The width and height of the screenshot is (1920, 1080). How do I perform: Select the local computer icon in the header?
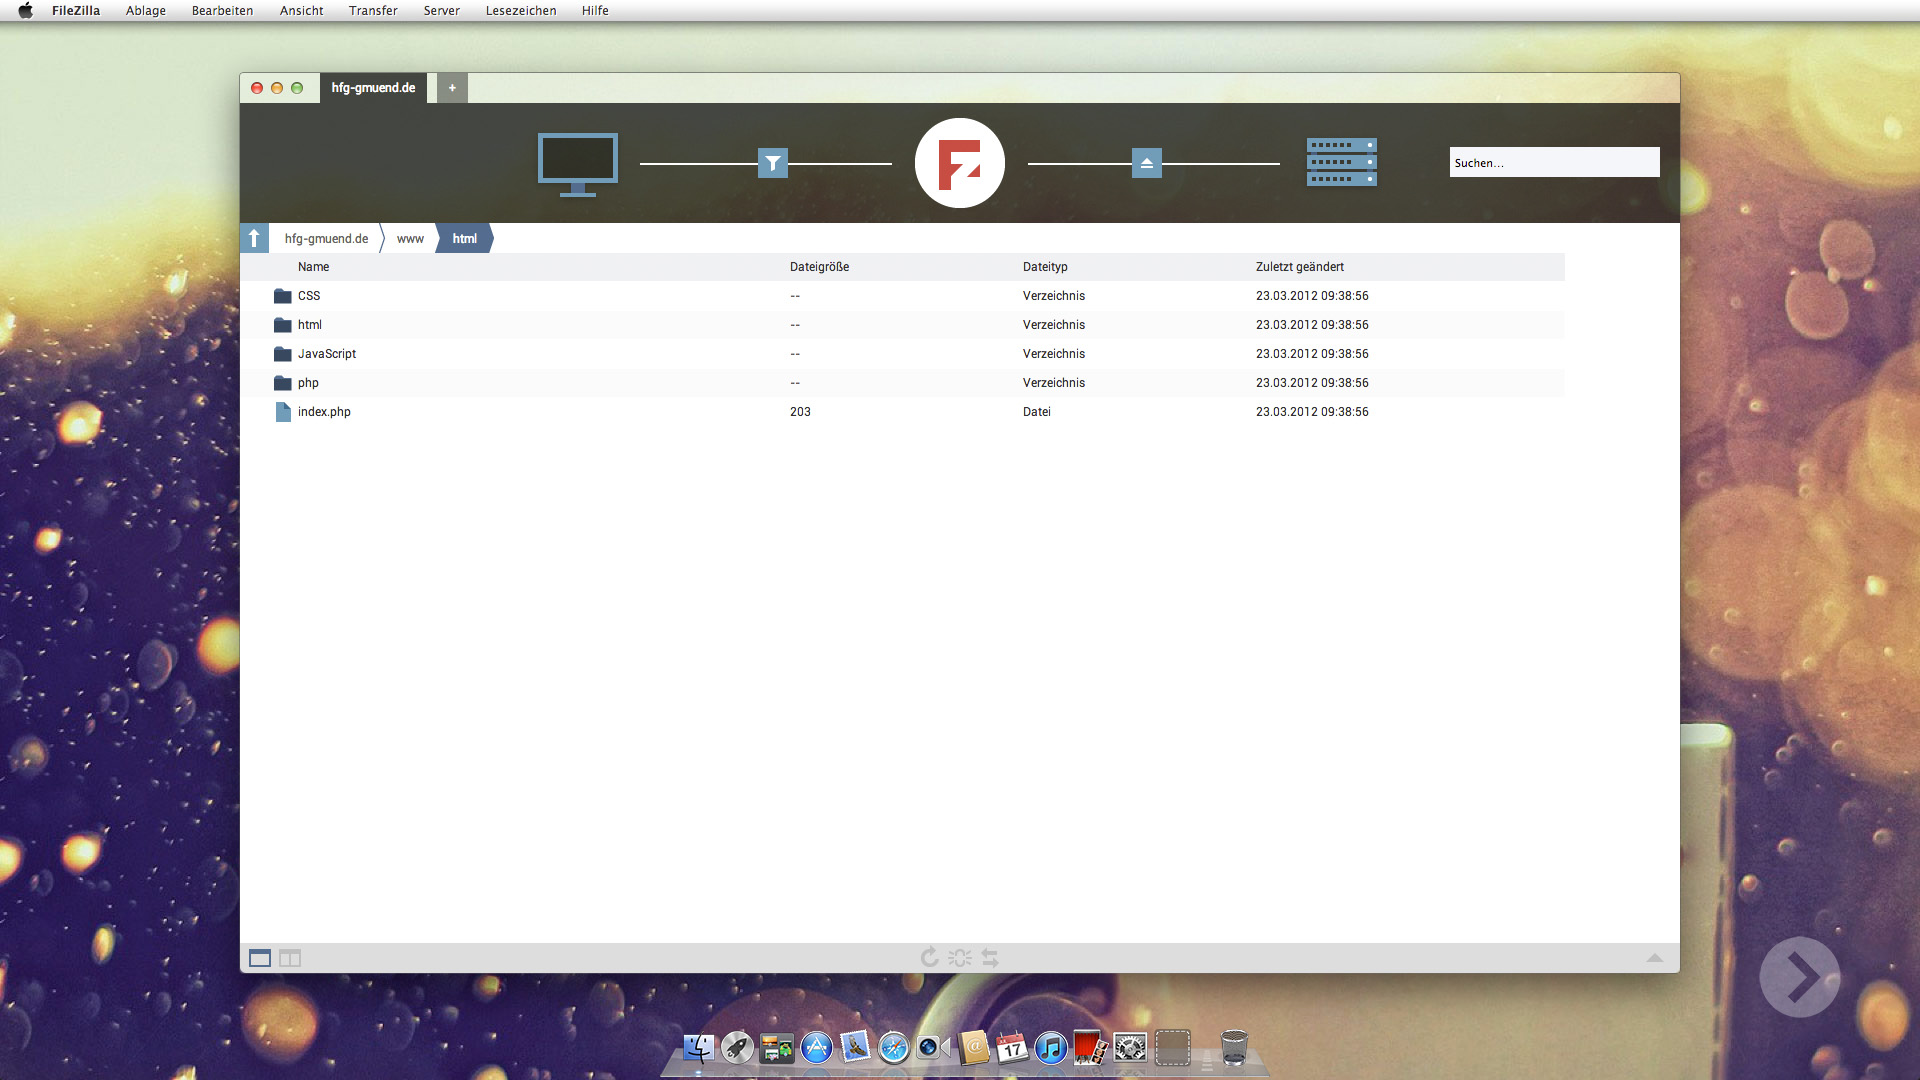[x=577, y=163]
